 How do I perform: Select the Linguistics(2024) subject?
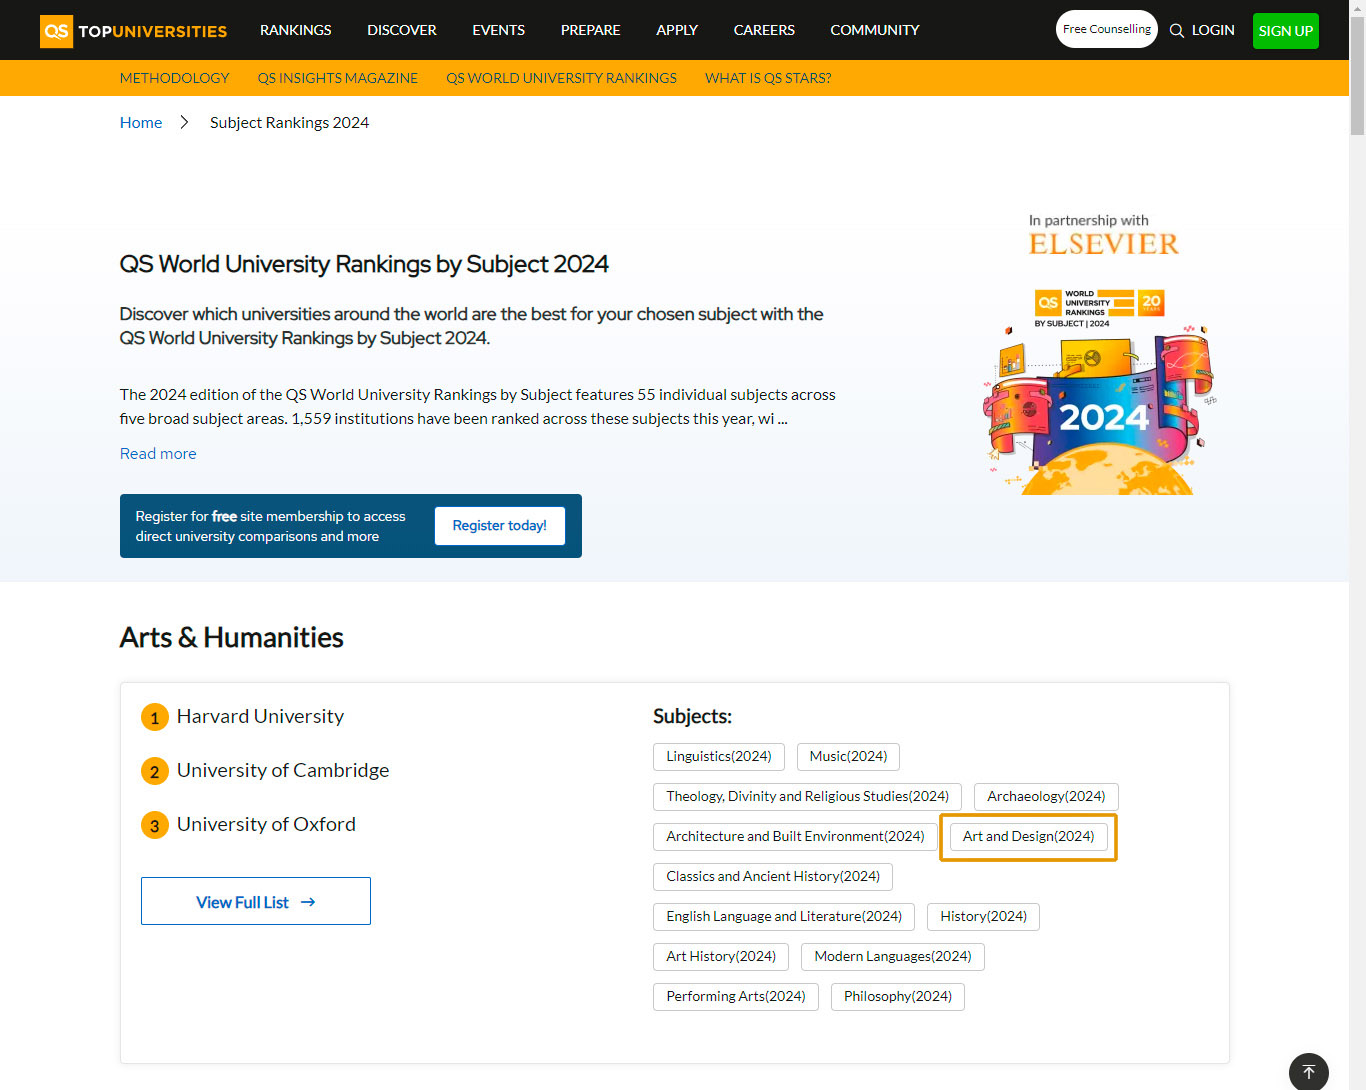[719, 757]
